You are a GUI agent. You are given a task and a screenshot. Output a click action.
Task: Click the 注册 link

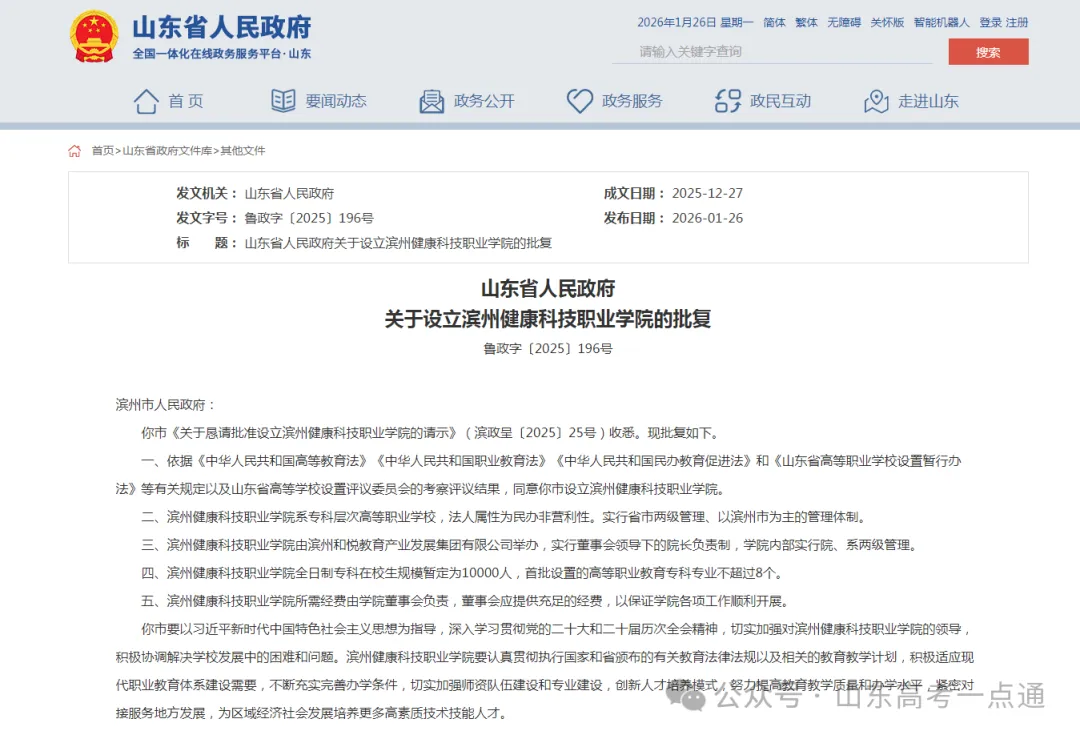pos(1017,22)
